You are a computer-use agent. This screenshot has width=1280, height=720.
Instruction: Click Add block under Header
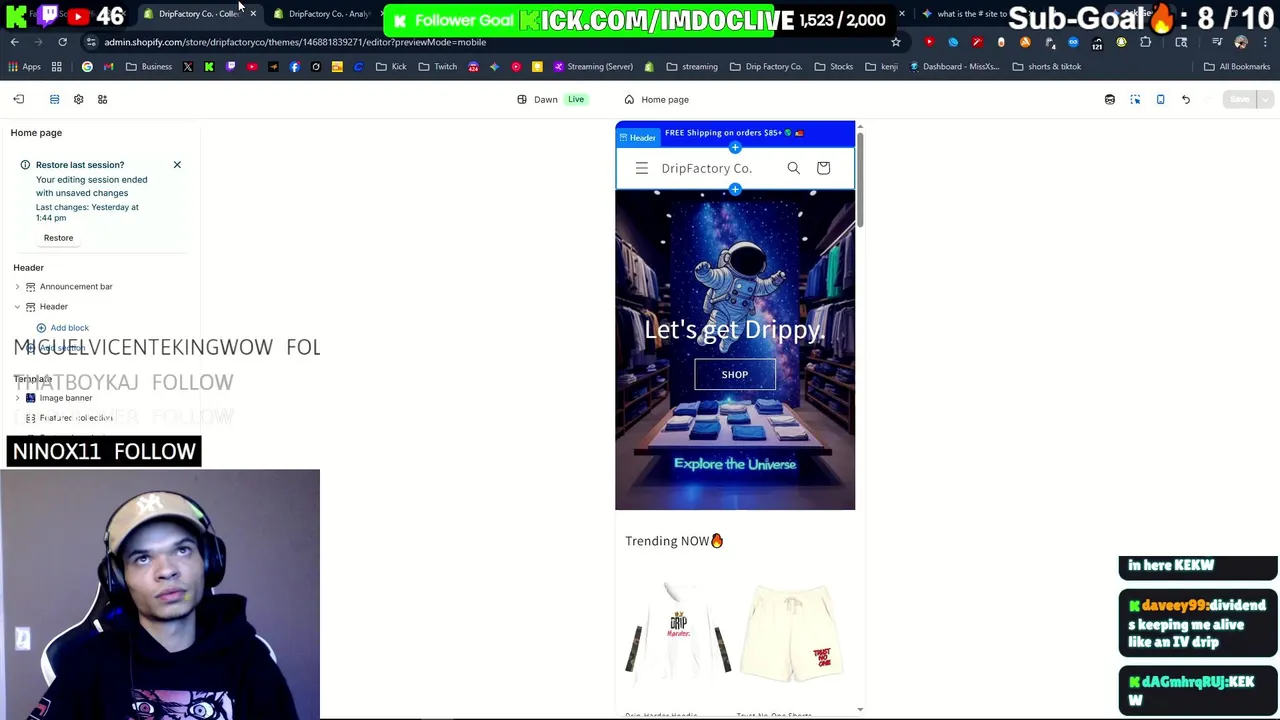tap(63, 328)
